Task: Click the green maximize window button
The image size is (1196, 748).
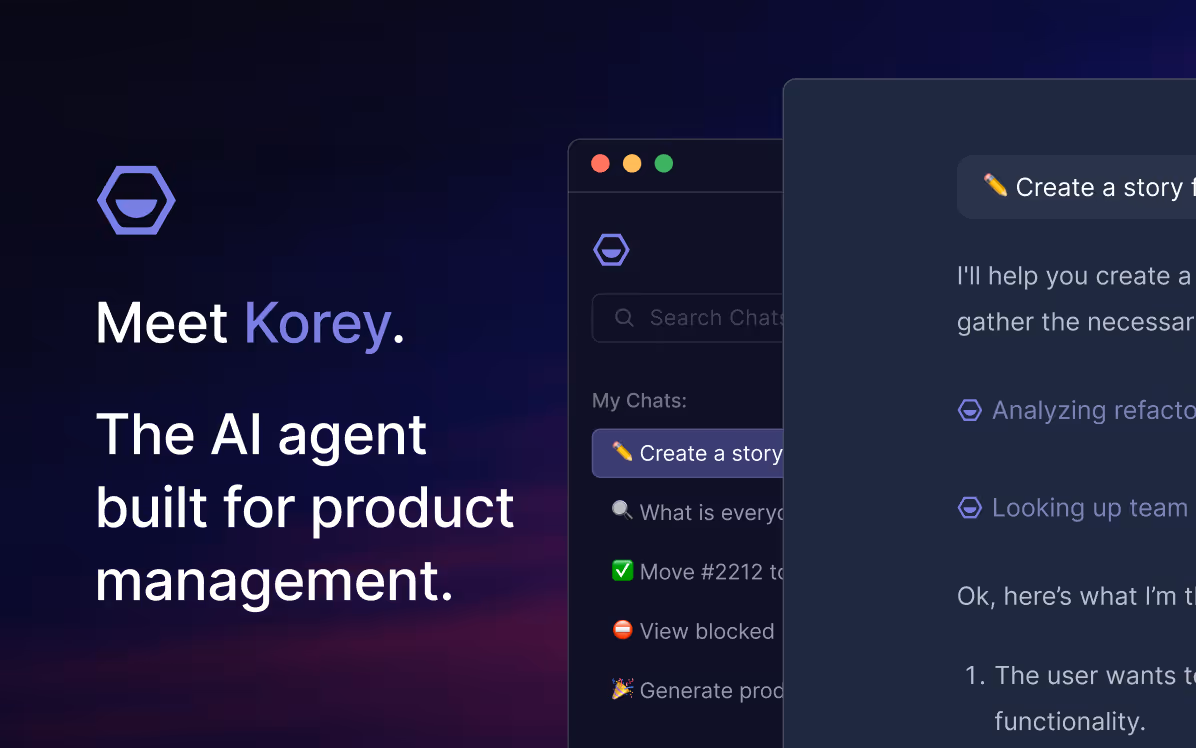Action: pyautogui.click(x=664, y=163)
